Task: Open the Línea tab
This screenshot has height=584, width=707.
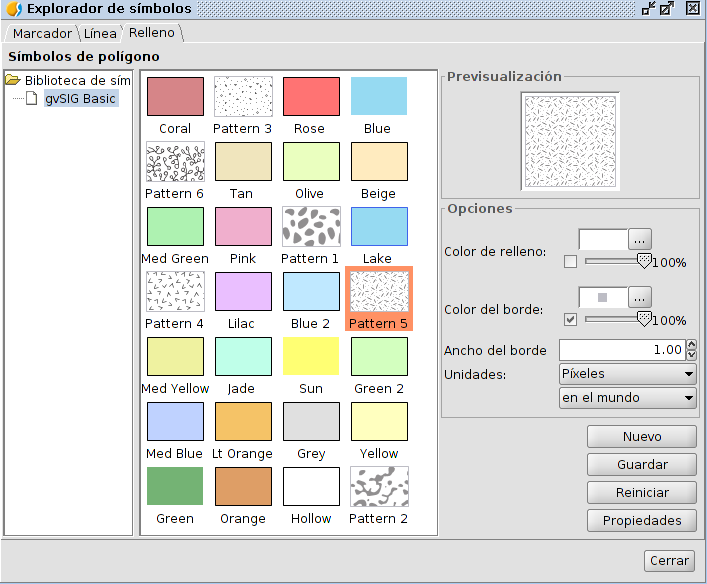Action: (100, 33)
